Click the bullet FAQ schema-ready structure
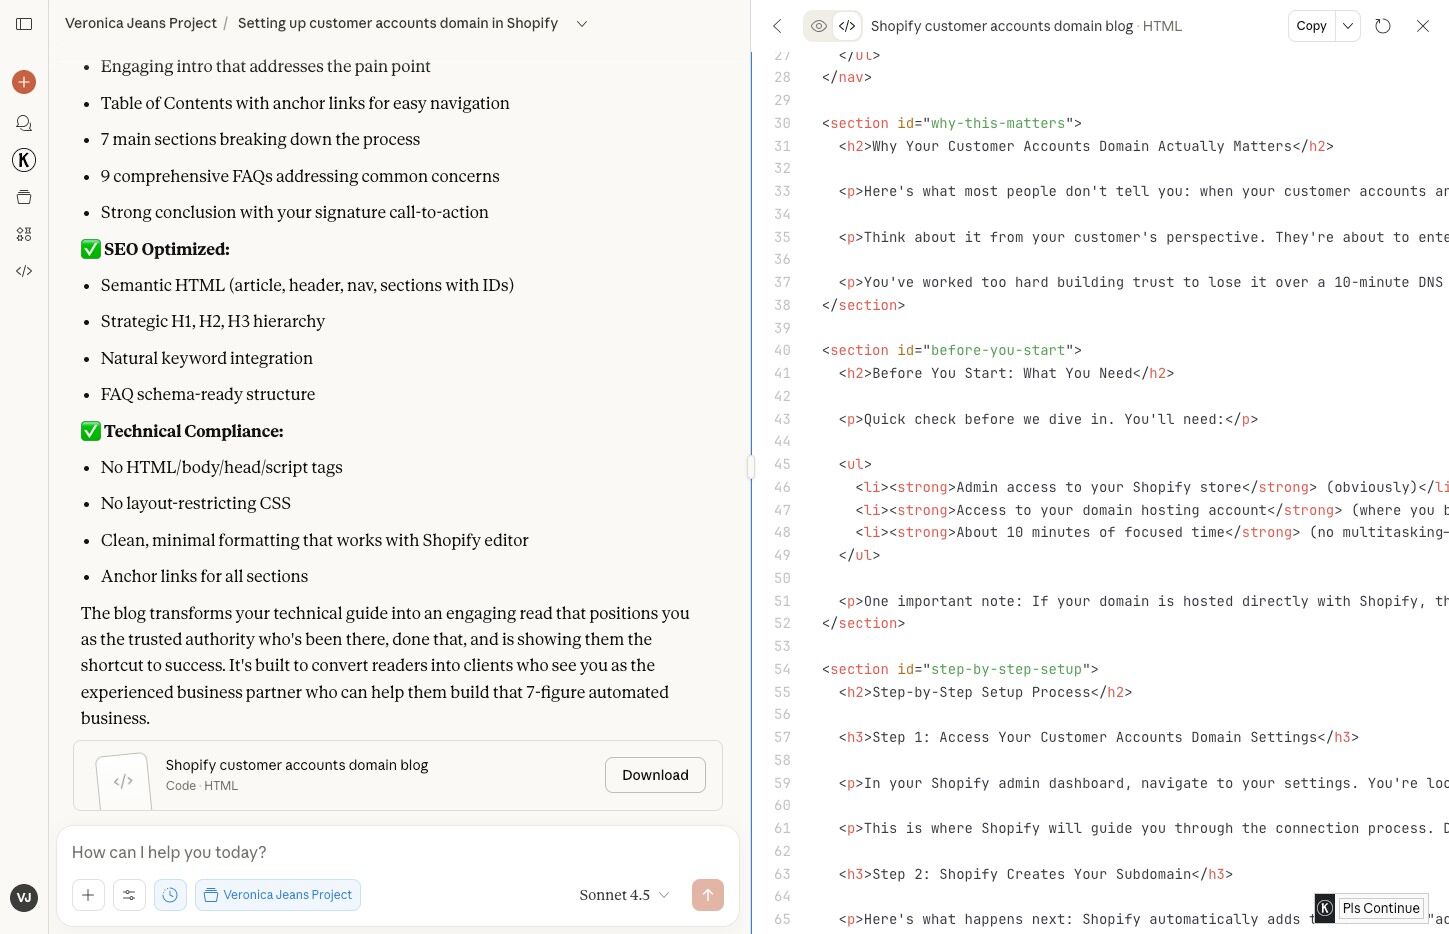Viewport: 1449px width, 934px height. click(x=208, y=394)
